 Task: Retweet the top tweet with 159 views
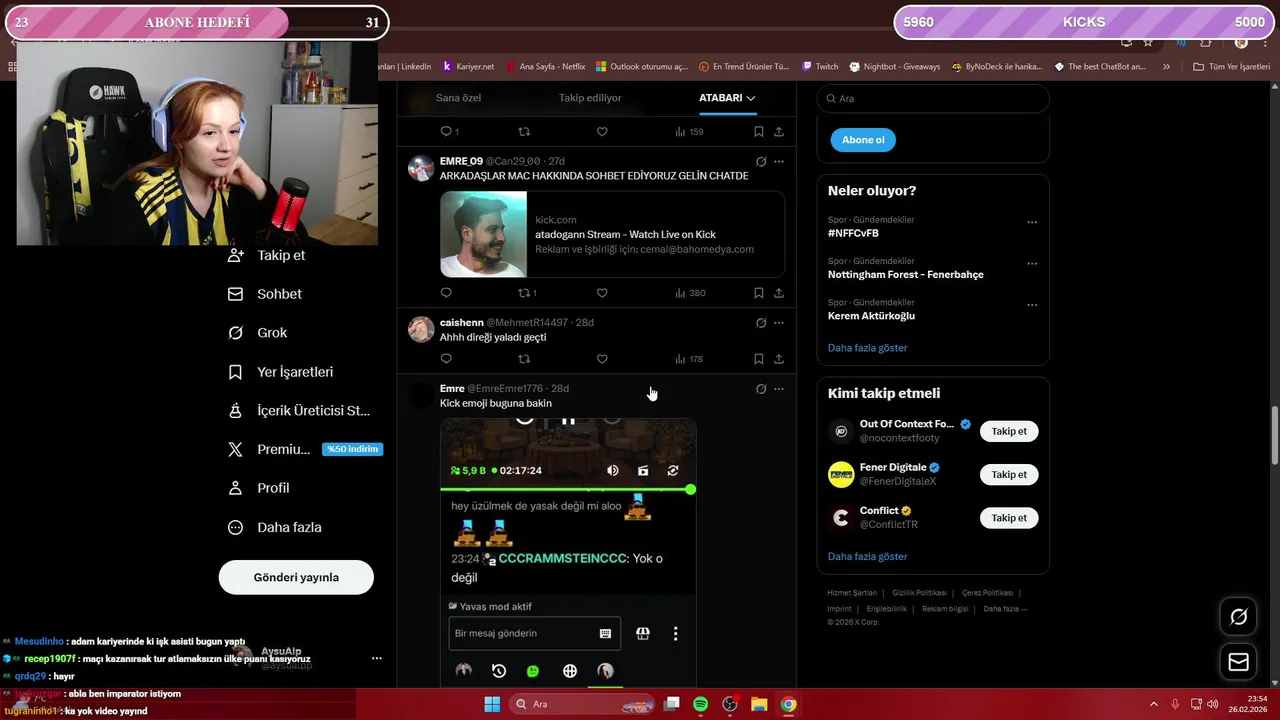pos(524,132)
